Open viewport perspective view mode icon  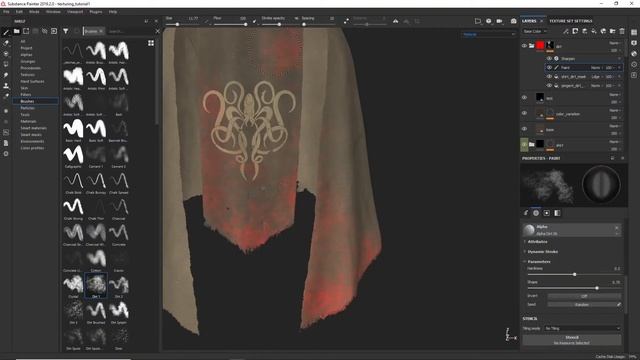[x=478, y=21]
